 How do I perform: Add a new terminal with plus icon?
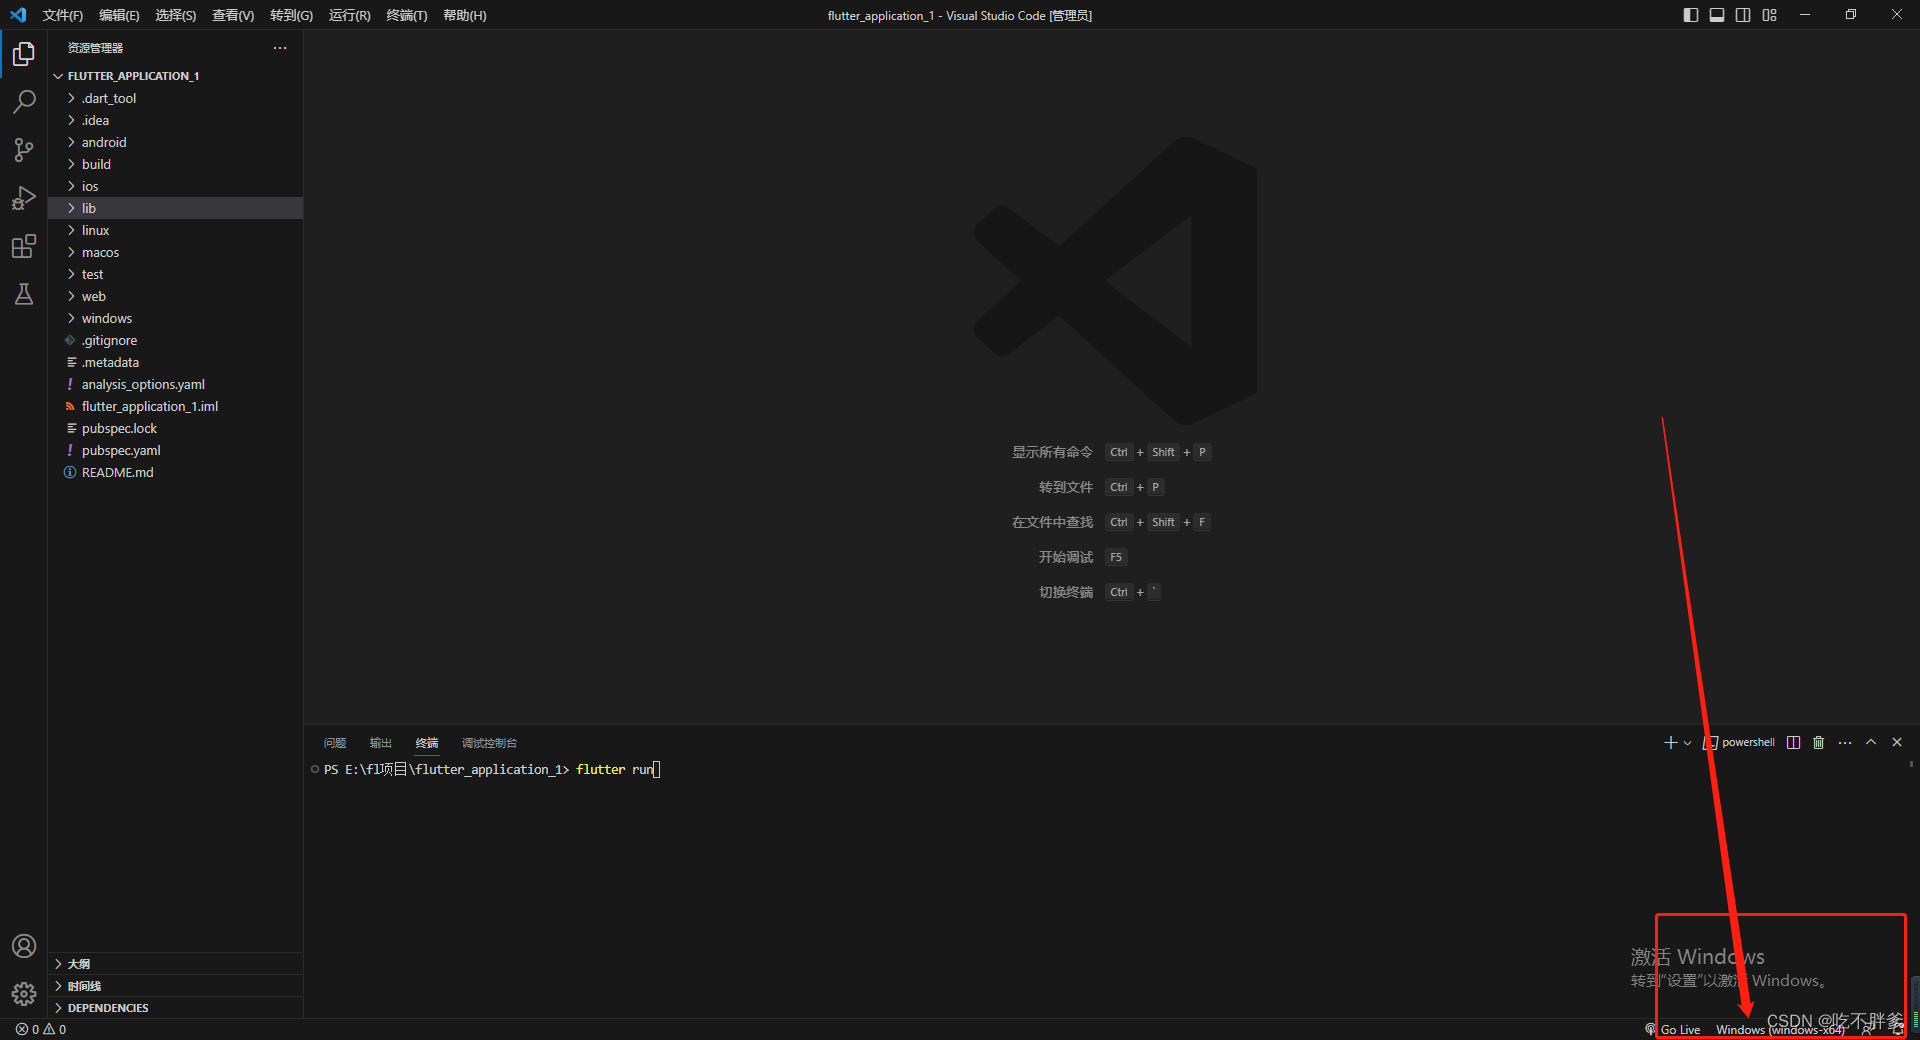click(x=1670, y=742)
